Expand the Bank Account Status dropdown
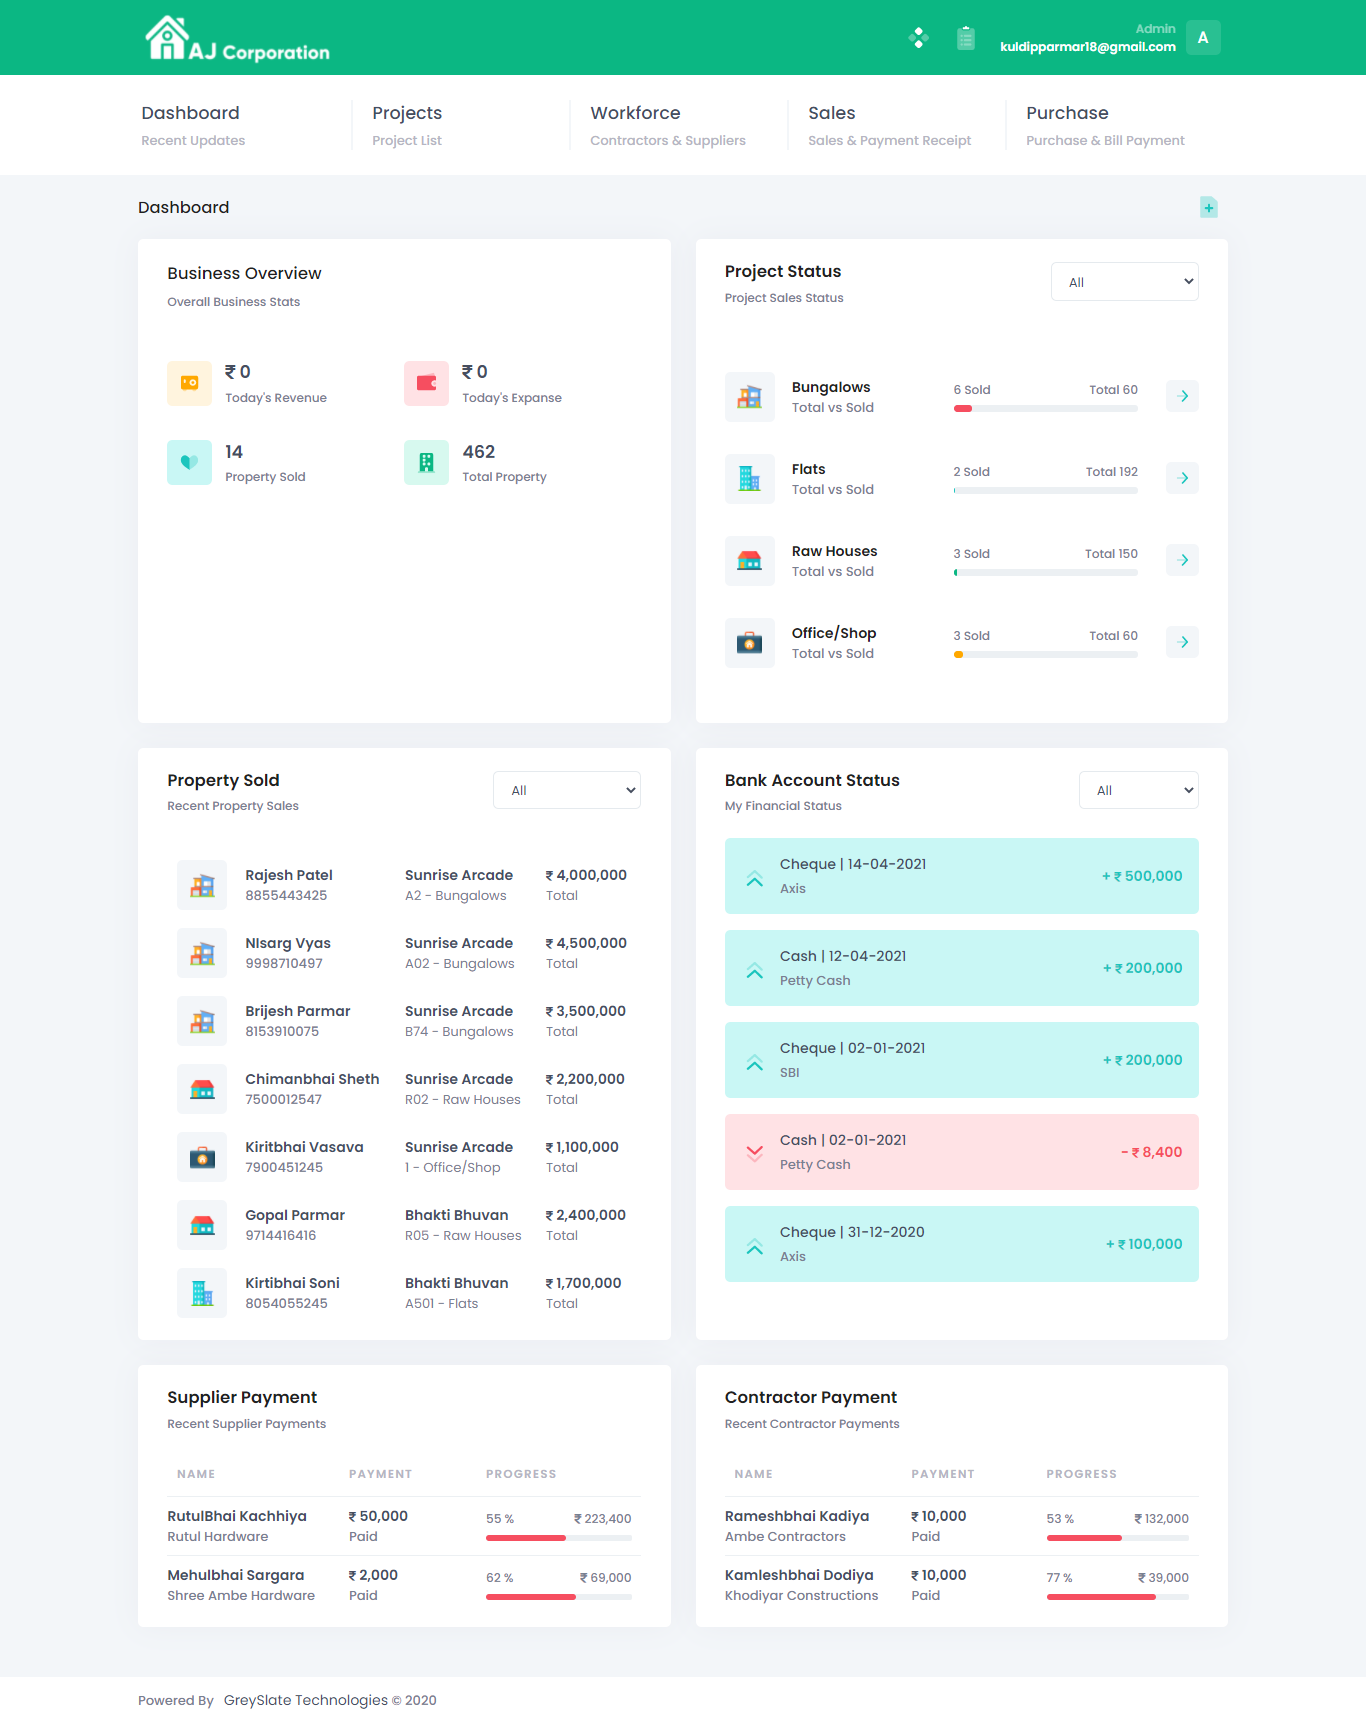The width and height of the screenshot is (1366, 1724). [x=1138, y=790]
